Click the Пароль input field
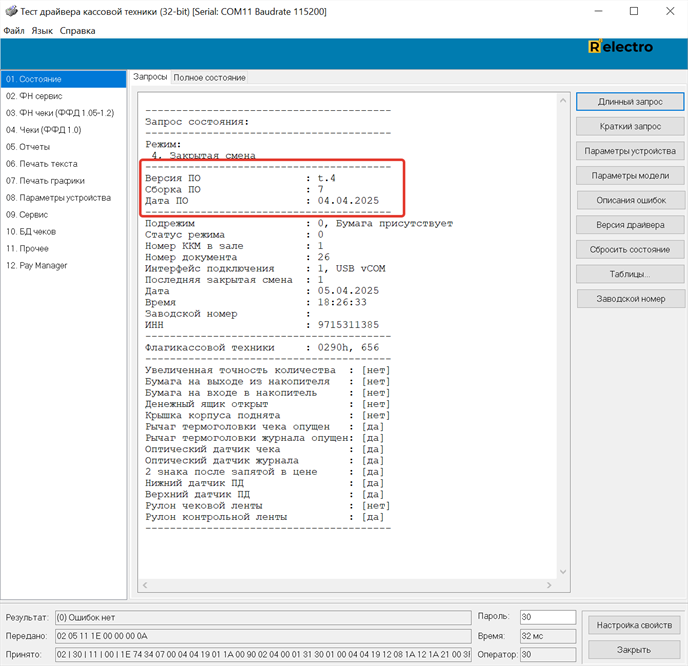The image size is (688, 666). (x=548, y=617)
